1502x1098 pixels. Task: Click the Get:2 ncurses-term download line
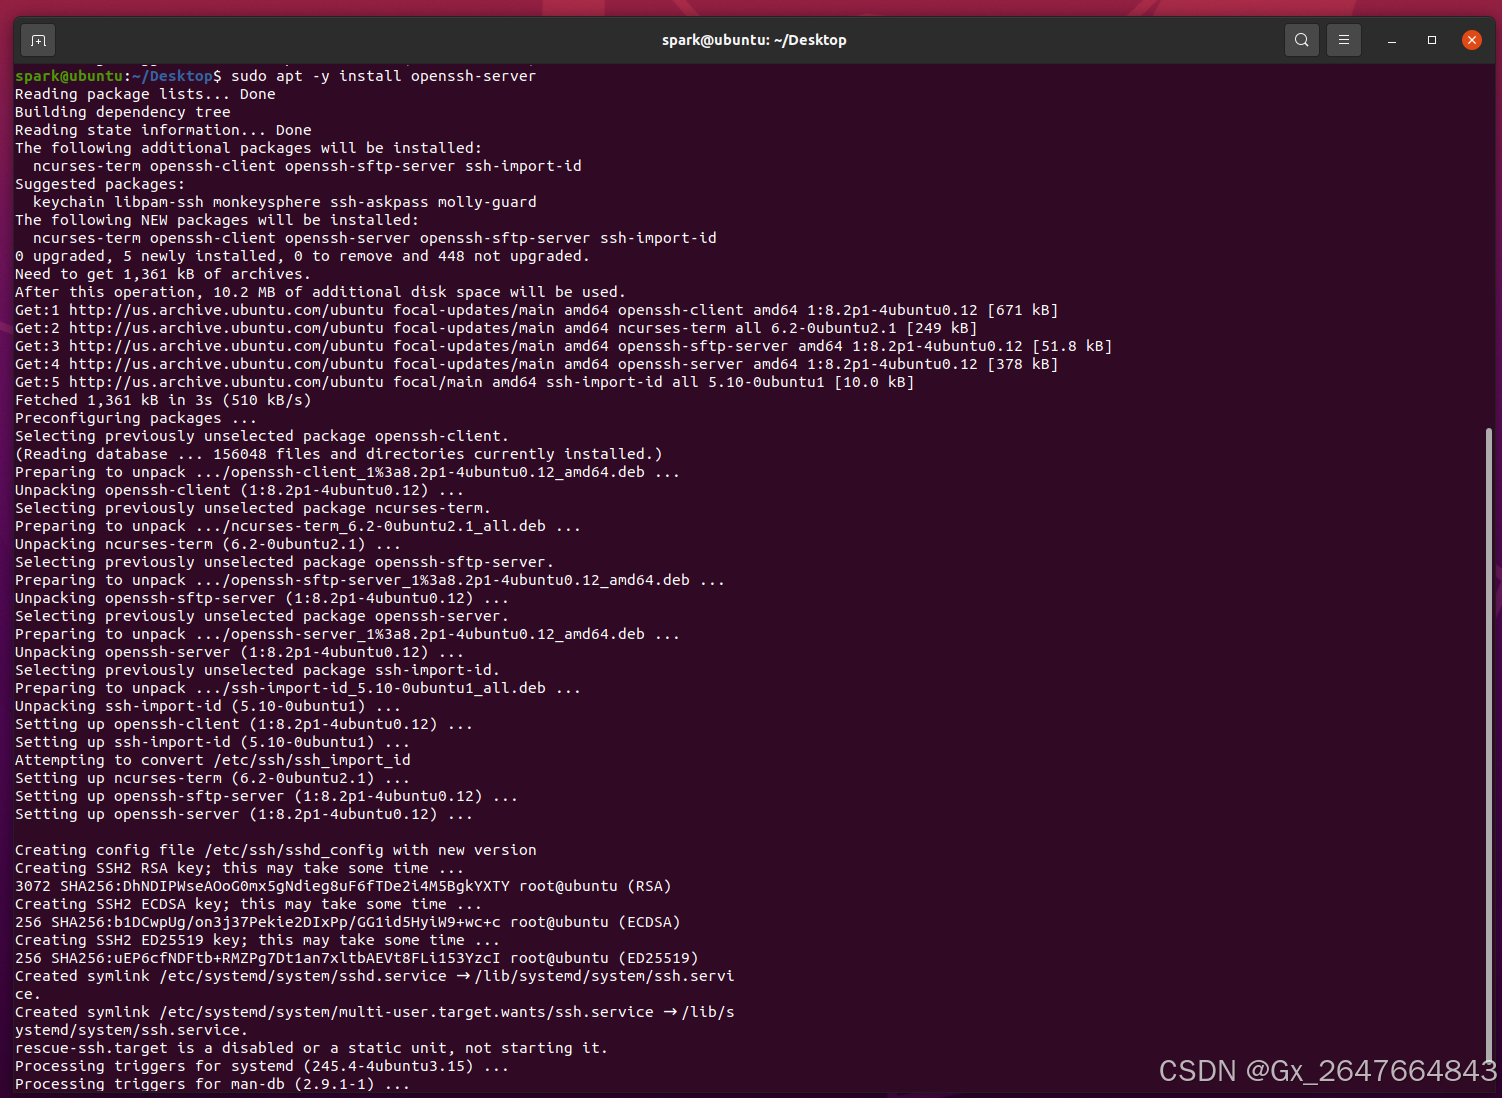click(496, 328)
